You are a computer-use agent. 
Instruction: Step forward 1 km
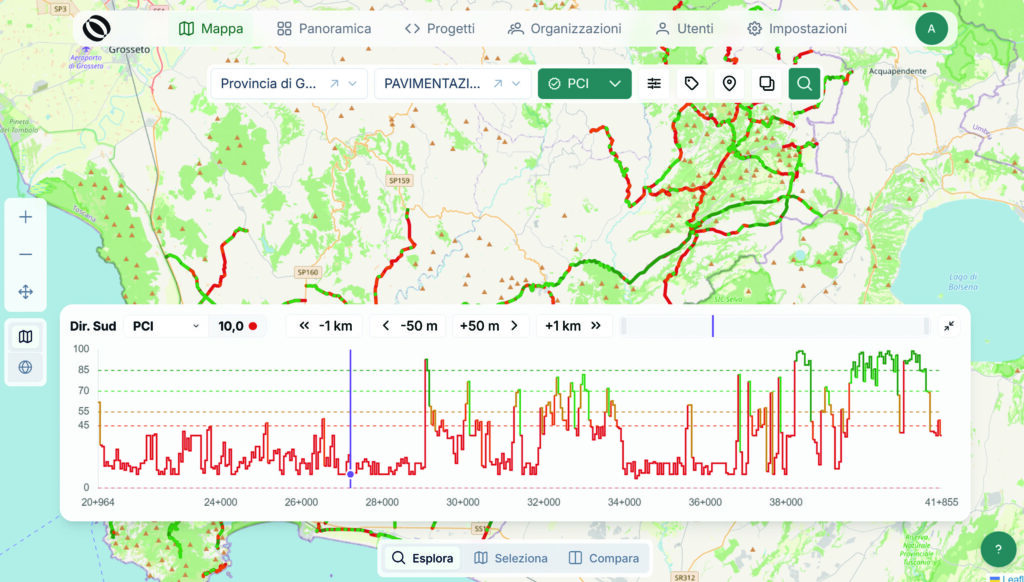(573, 326)
